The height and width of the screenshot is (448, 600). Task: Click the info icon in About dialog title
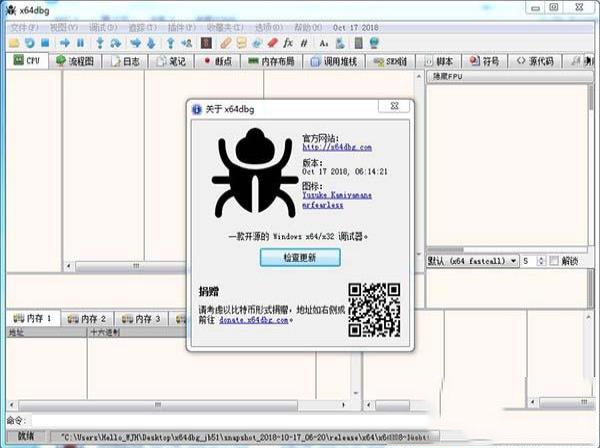click(197, 109)
